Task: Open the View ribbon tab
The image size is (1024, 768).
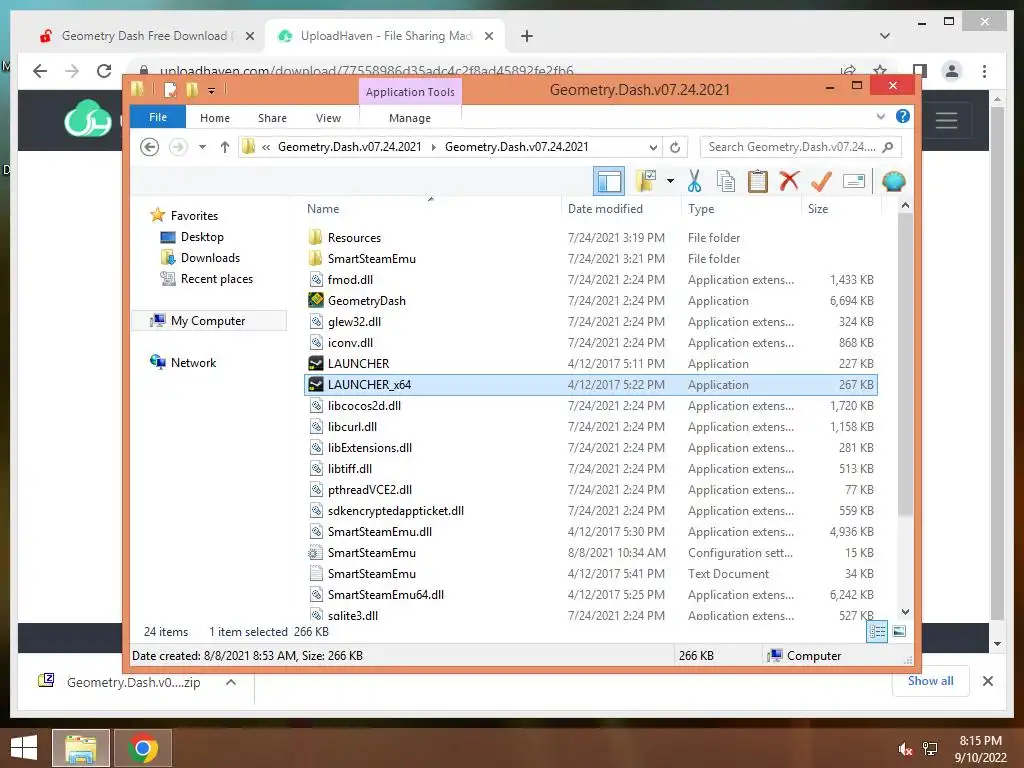Action: tap(328, 118)
